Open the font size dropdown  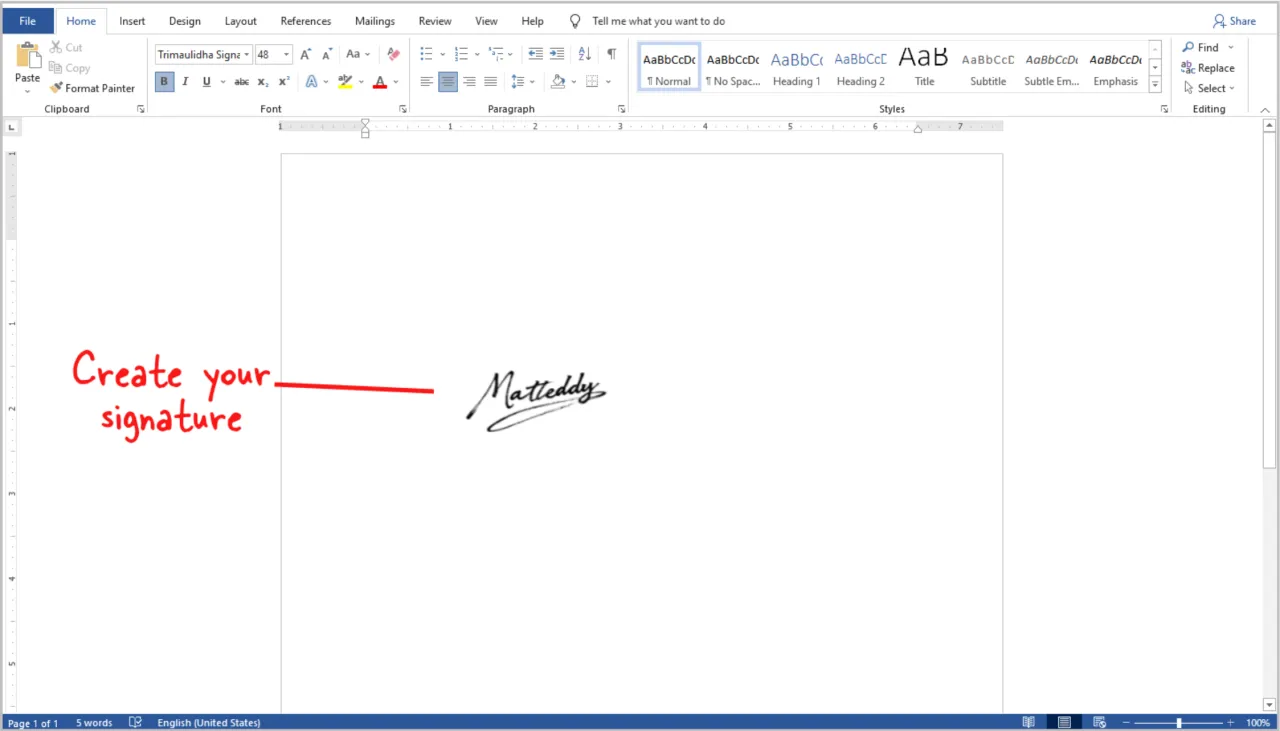[x=287, y=55]
